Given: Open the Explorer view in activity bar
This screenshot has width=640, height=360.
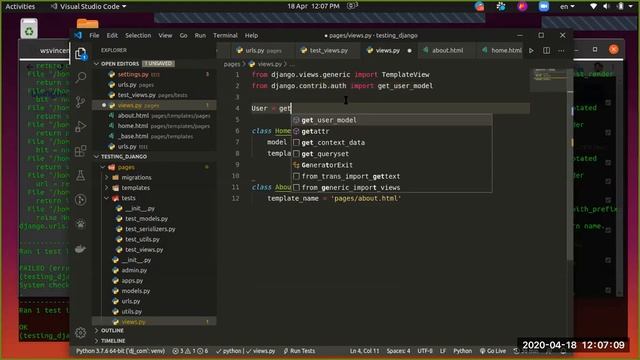Looking at the screenshot, I should (80, 53).
